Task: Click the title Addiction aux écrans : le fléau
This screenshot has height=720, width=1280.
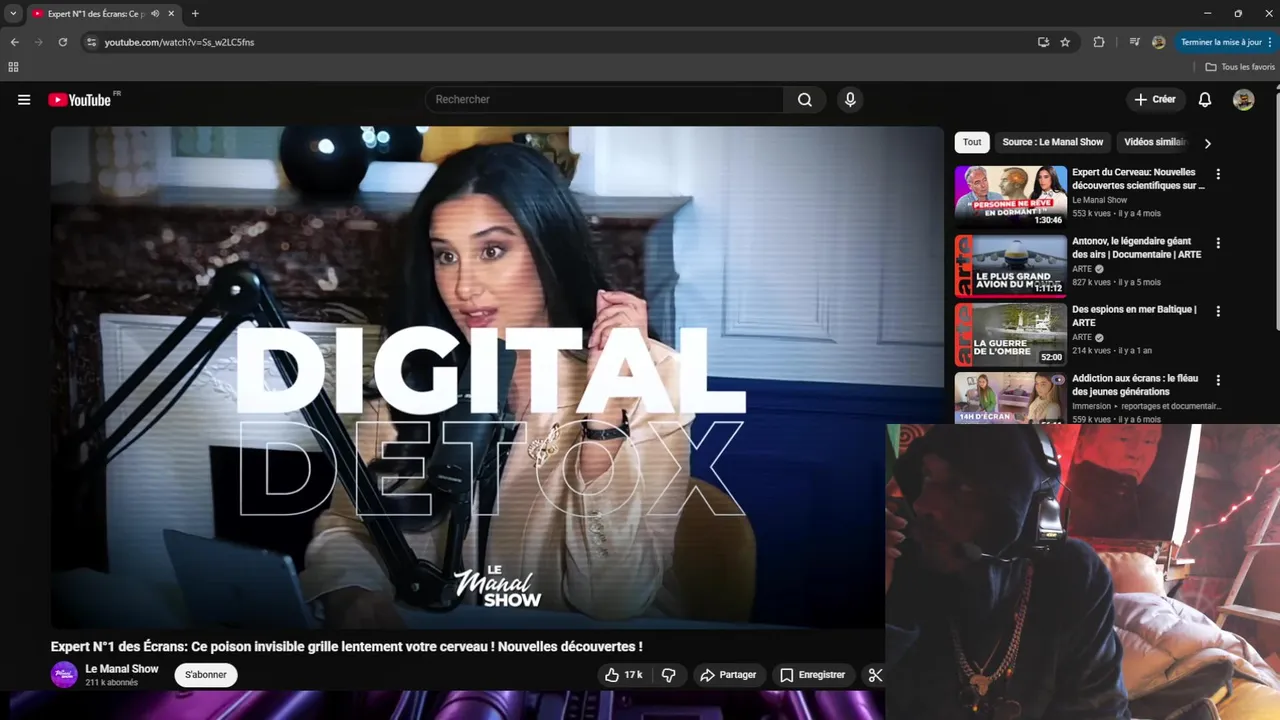Action: (1135, 385)
